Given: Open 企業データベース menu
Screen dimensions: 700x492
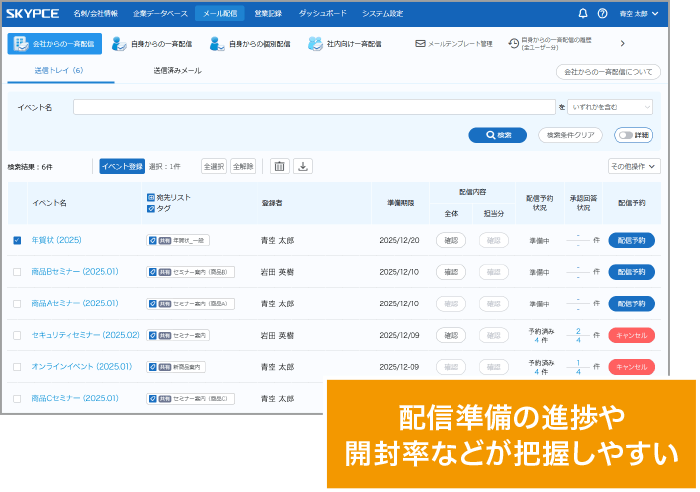Looking at the screenshot, I should click(x=160, y=13).
